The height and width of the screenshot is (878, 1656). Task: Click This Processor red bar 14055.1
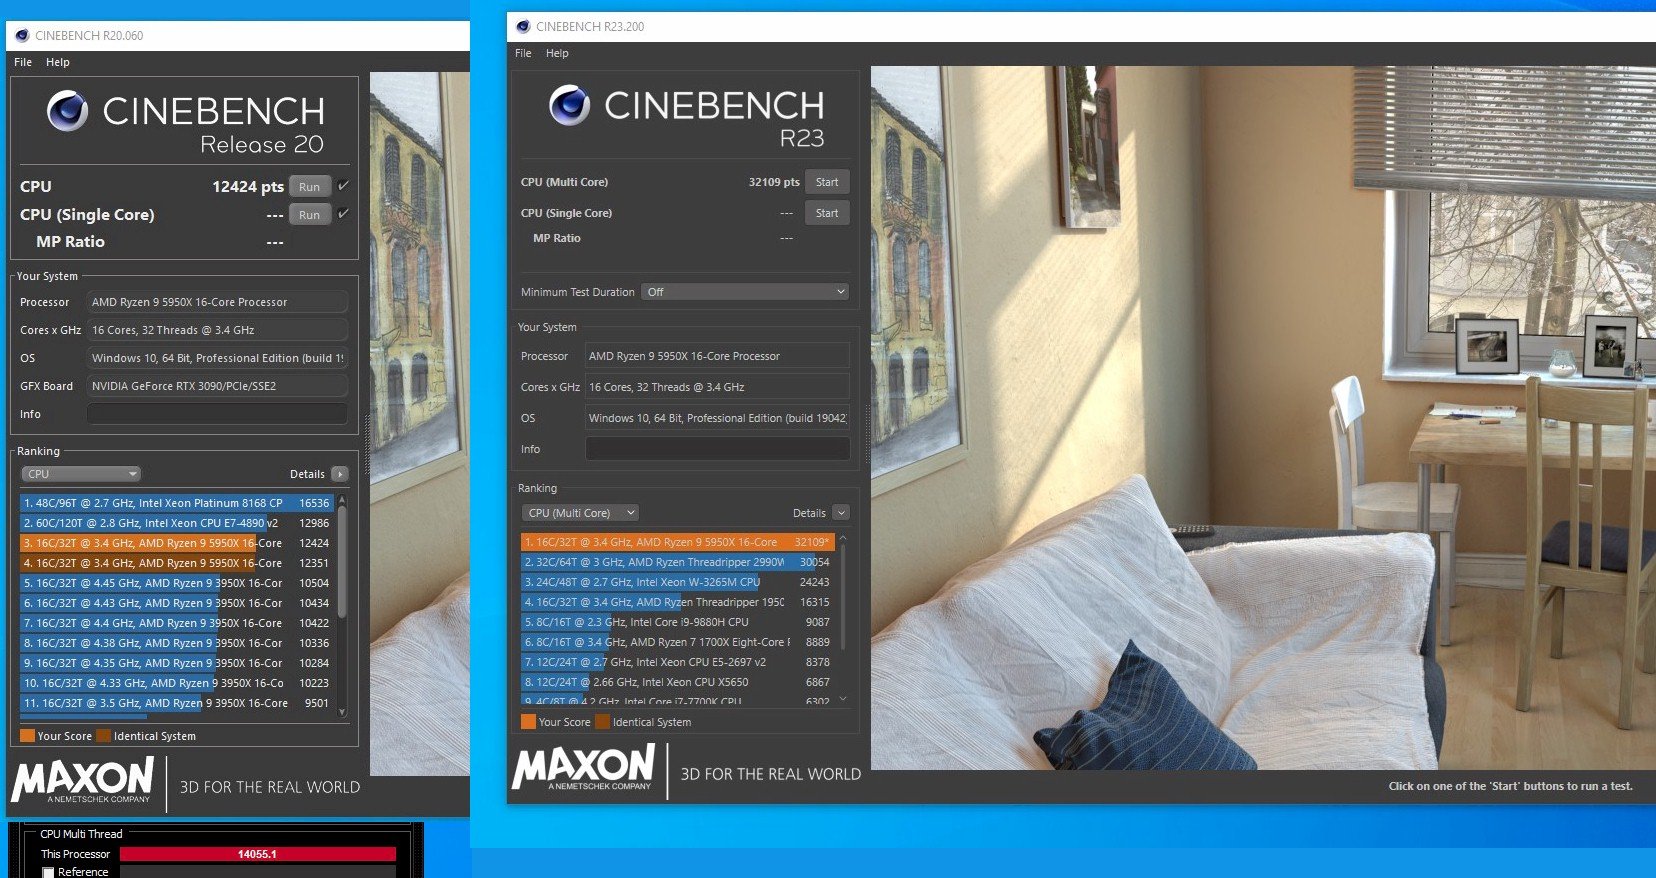point(258,854)
